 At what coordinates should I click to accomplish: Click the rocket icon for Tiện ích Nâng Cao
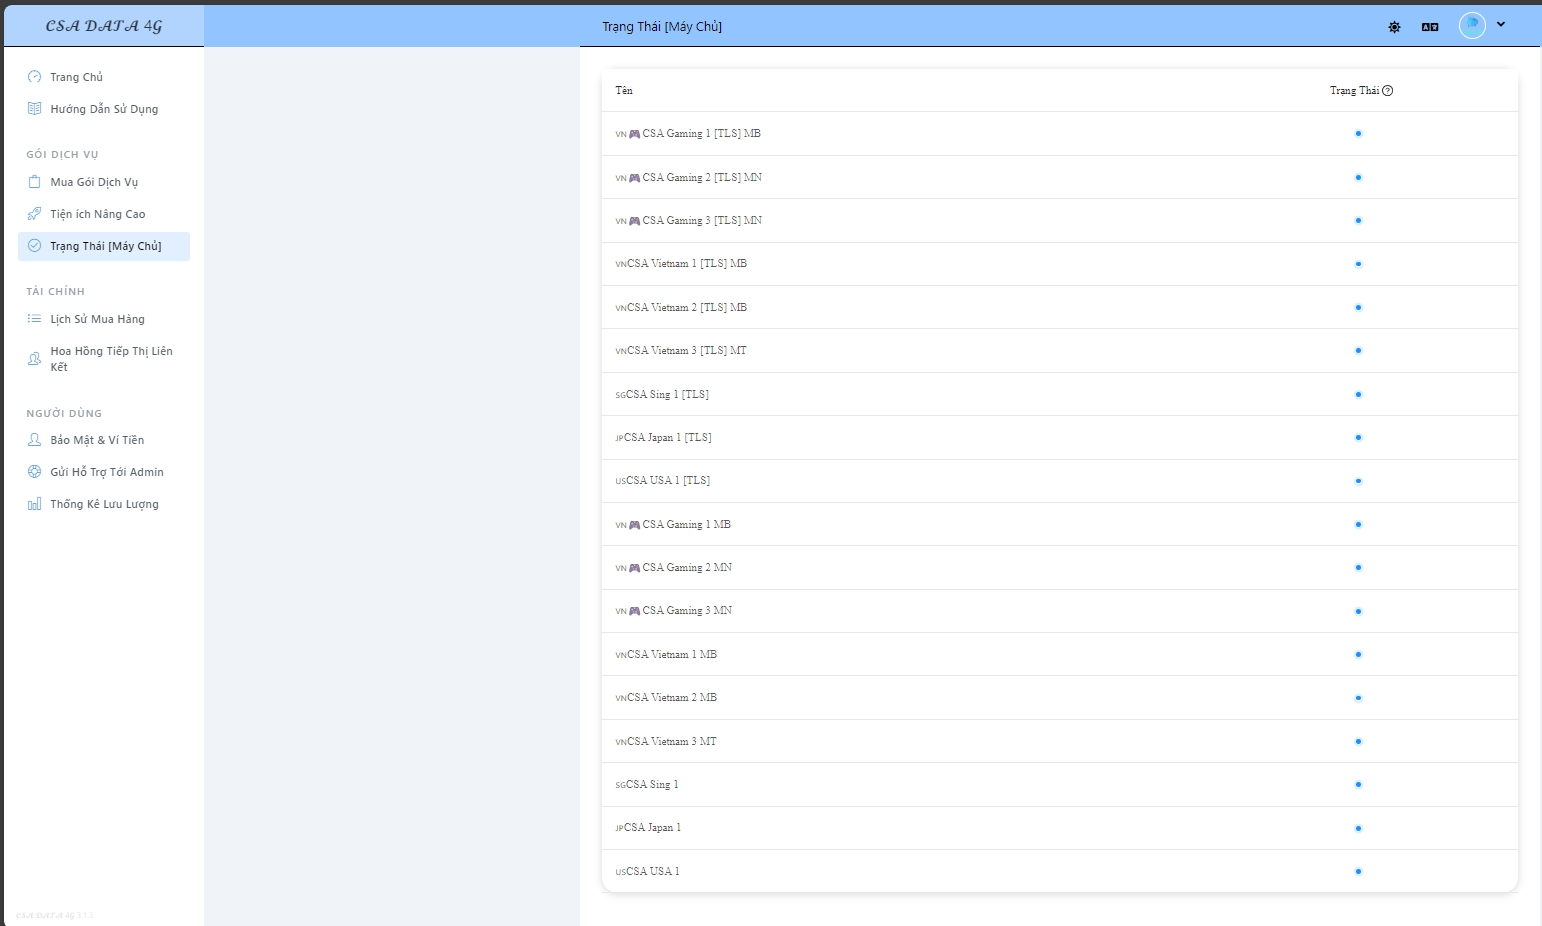[35, 214]
